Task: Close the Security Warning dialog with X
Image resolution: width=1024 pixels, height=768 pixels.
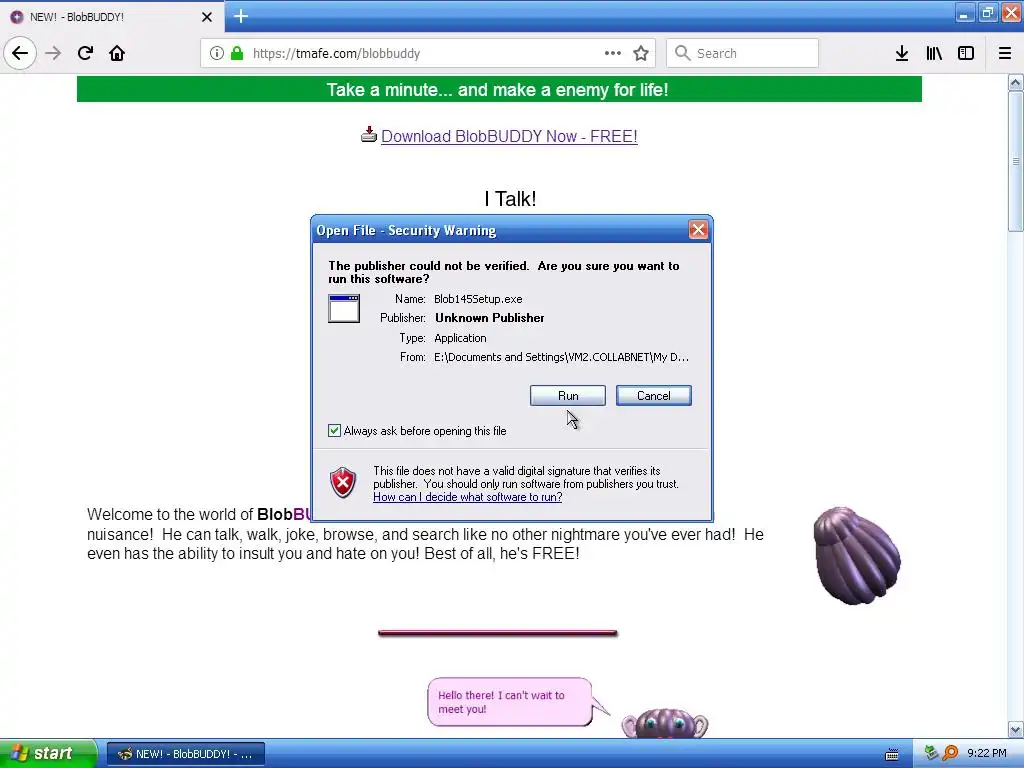Action: point(698,229)
